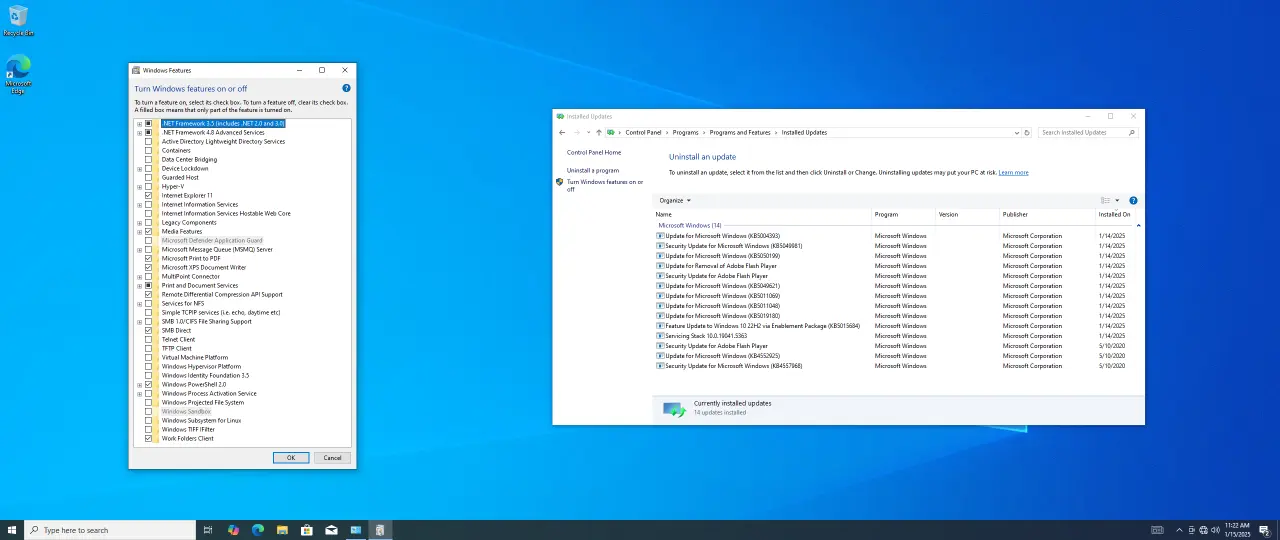Click OK in Windows Features dialog
The width and height of the screenshot is (1280, 540).
tap(291, 457)
